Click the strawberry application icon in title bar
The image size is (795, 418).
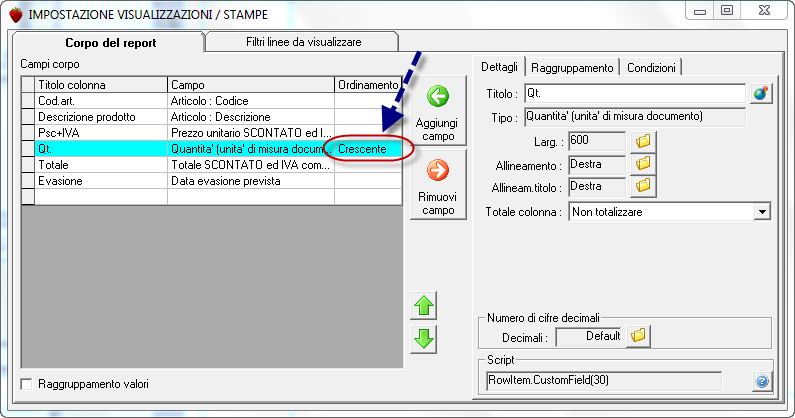[16, 15]
